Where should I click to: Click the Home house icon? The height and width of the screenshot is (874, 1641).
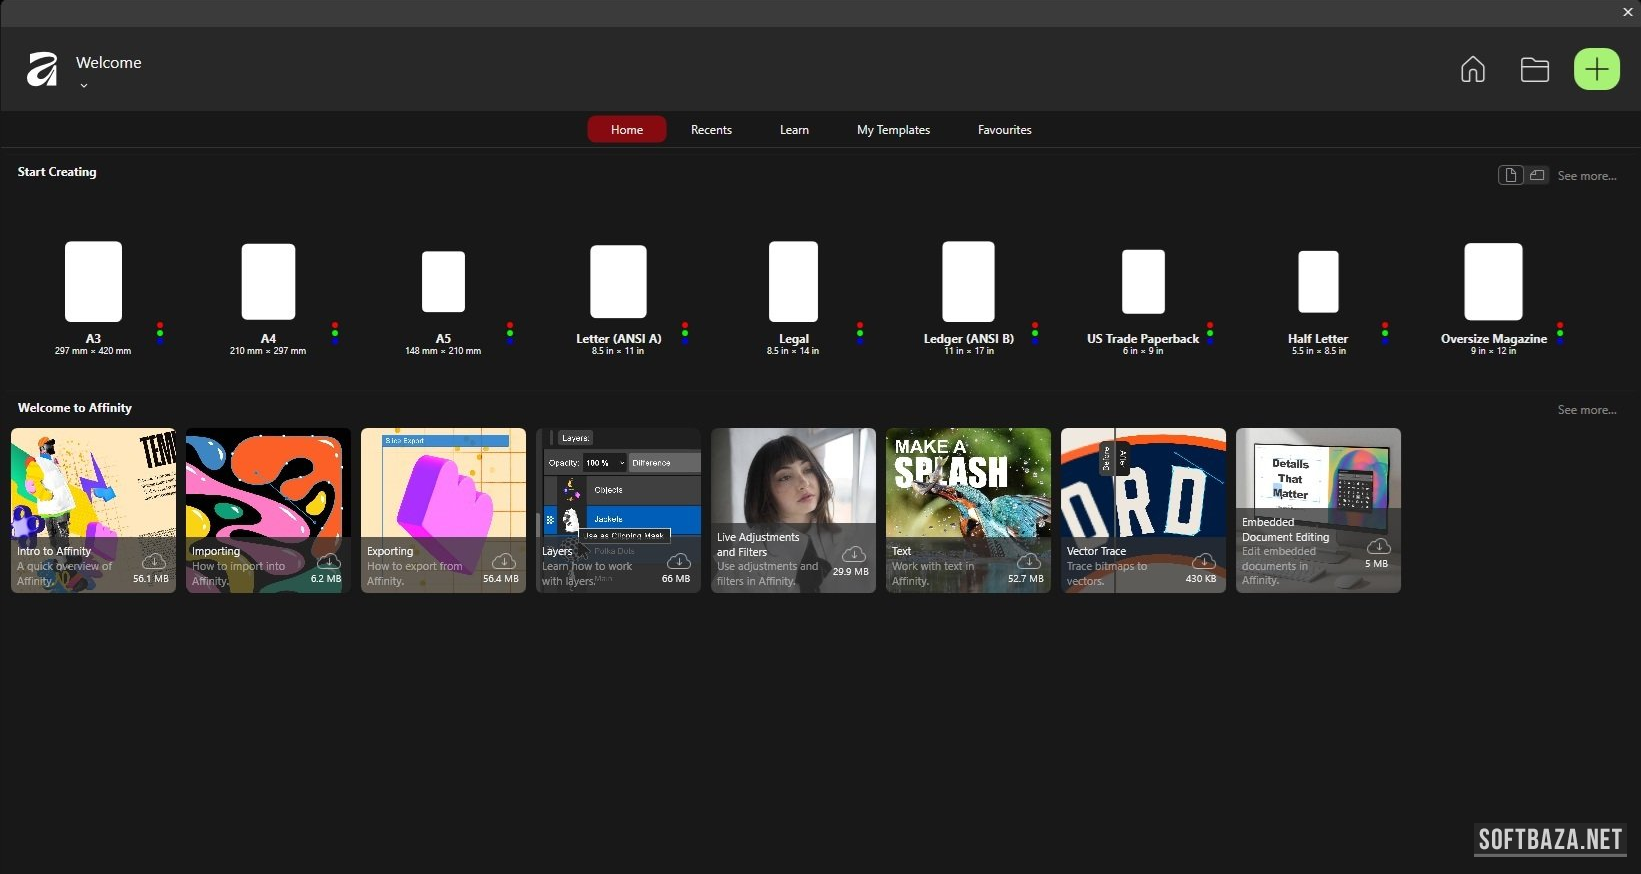click(1472, 69)
